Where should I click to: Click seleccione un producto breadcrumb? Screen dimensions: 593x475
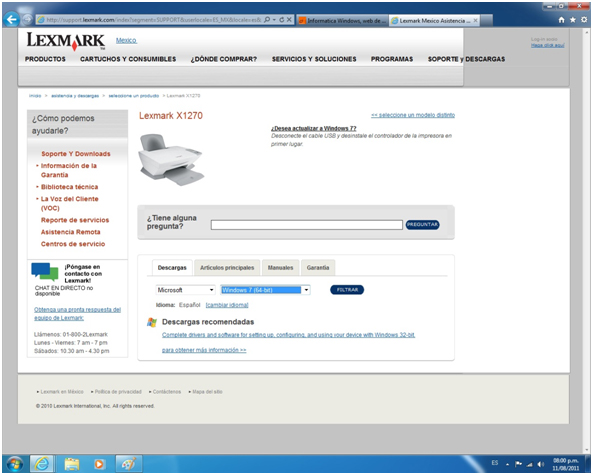tap(134, 96)
